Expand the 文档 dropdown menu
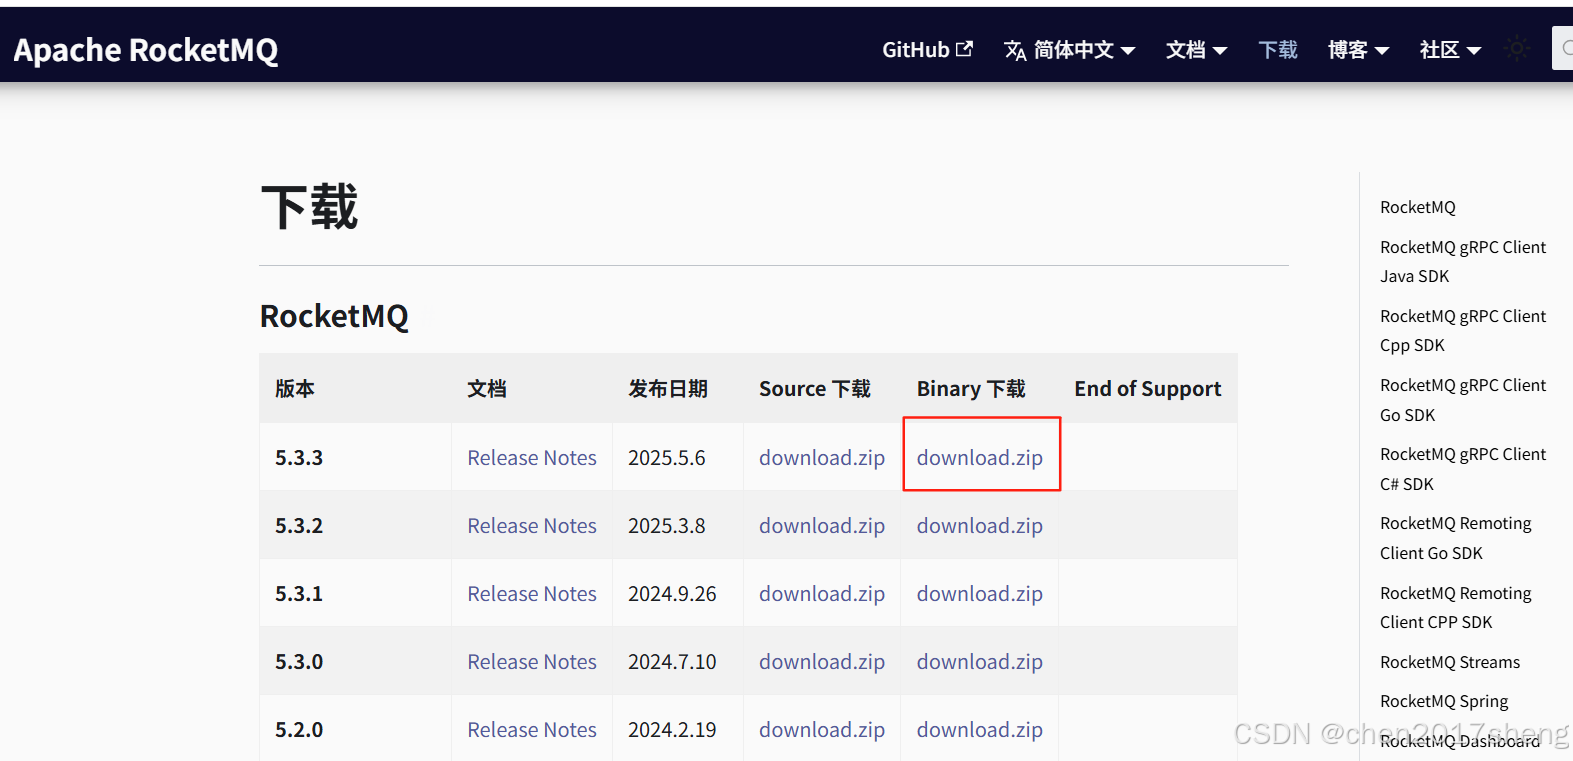 [x=1196, y=50]
